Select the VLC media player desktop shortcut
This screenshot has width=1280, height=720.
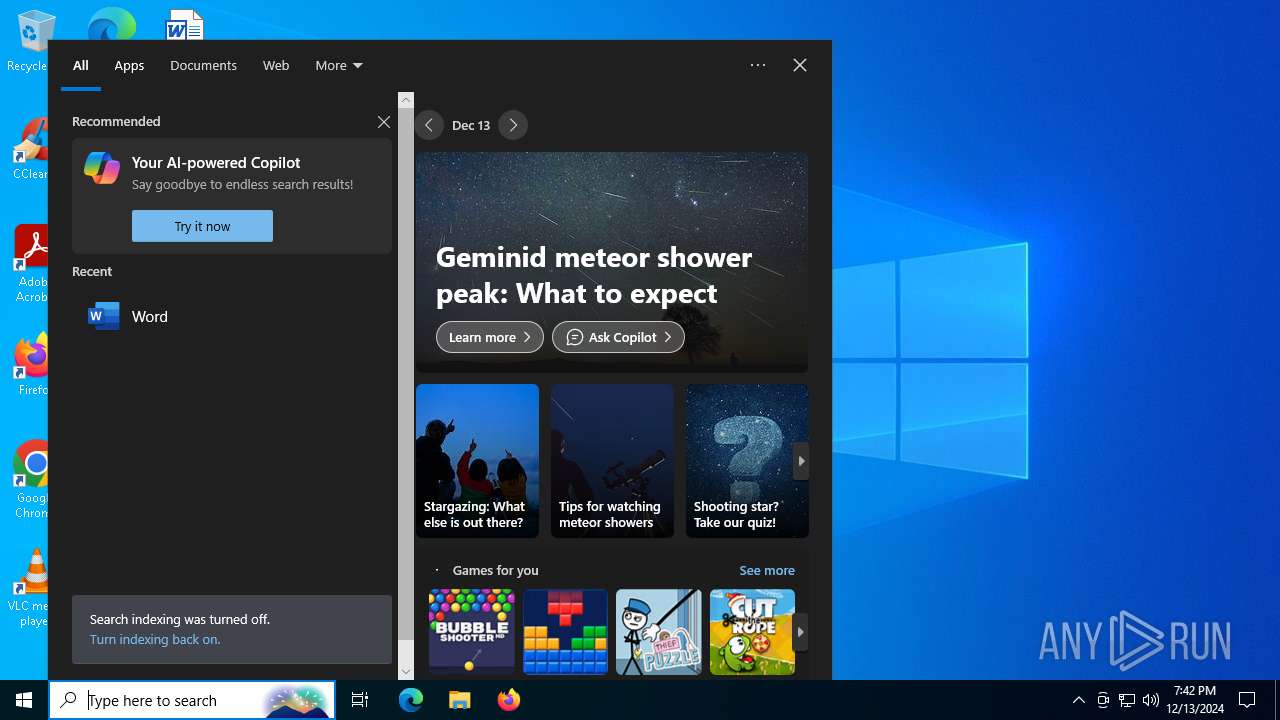[30, 588]
